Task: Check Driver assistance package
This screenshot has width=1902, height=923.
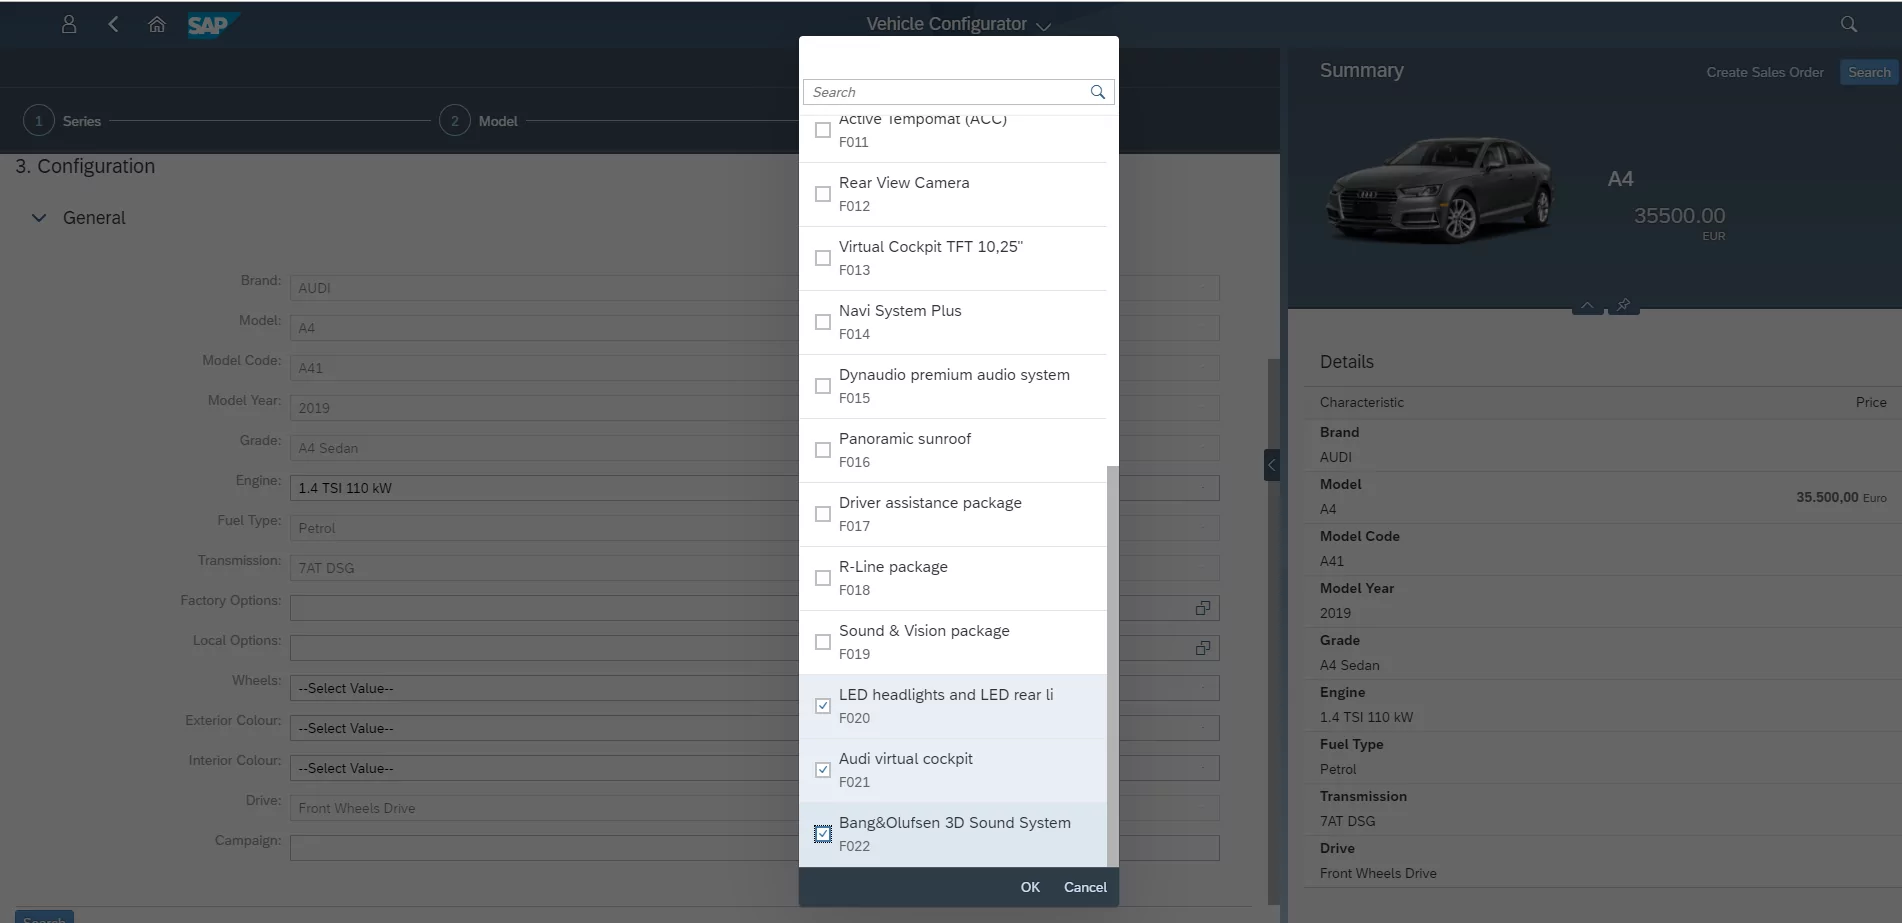Action: point(823,514)
